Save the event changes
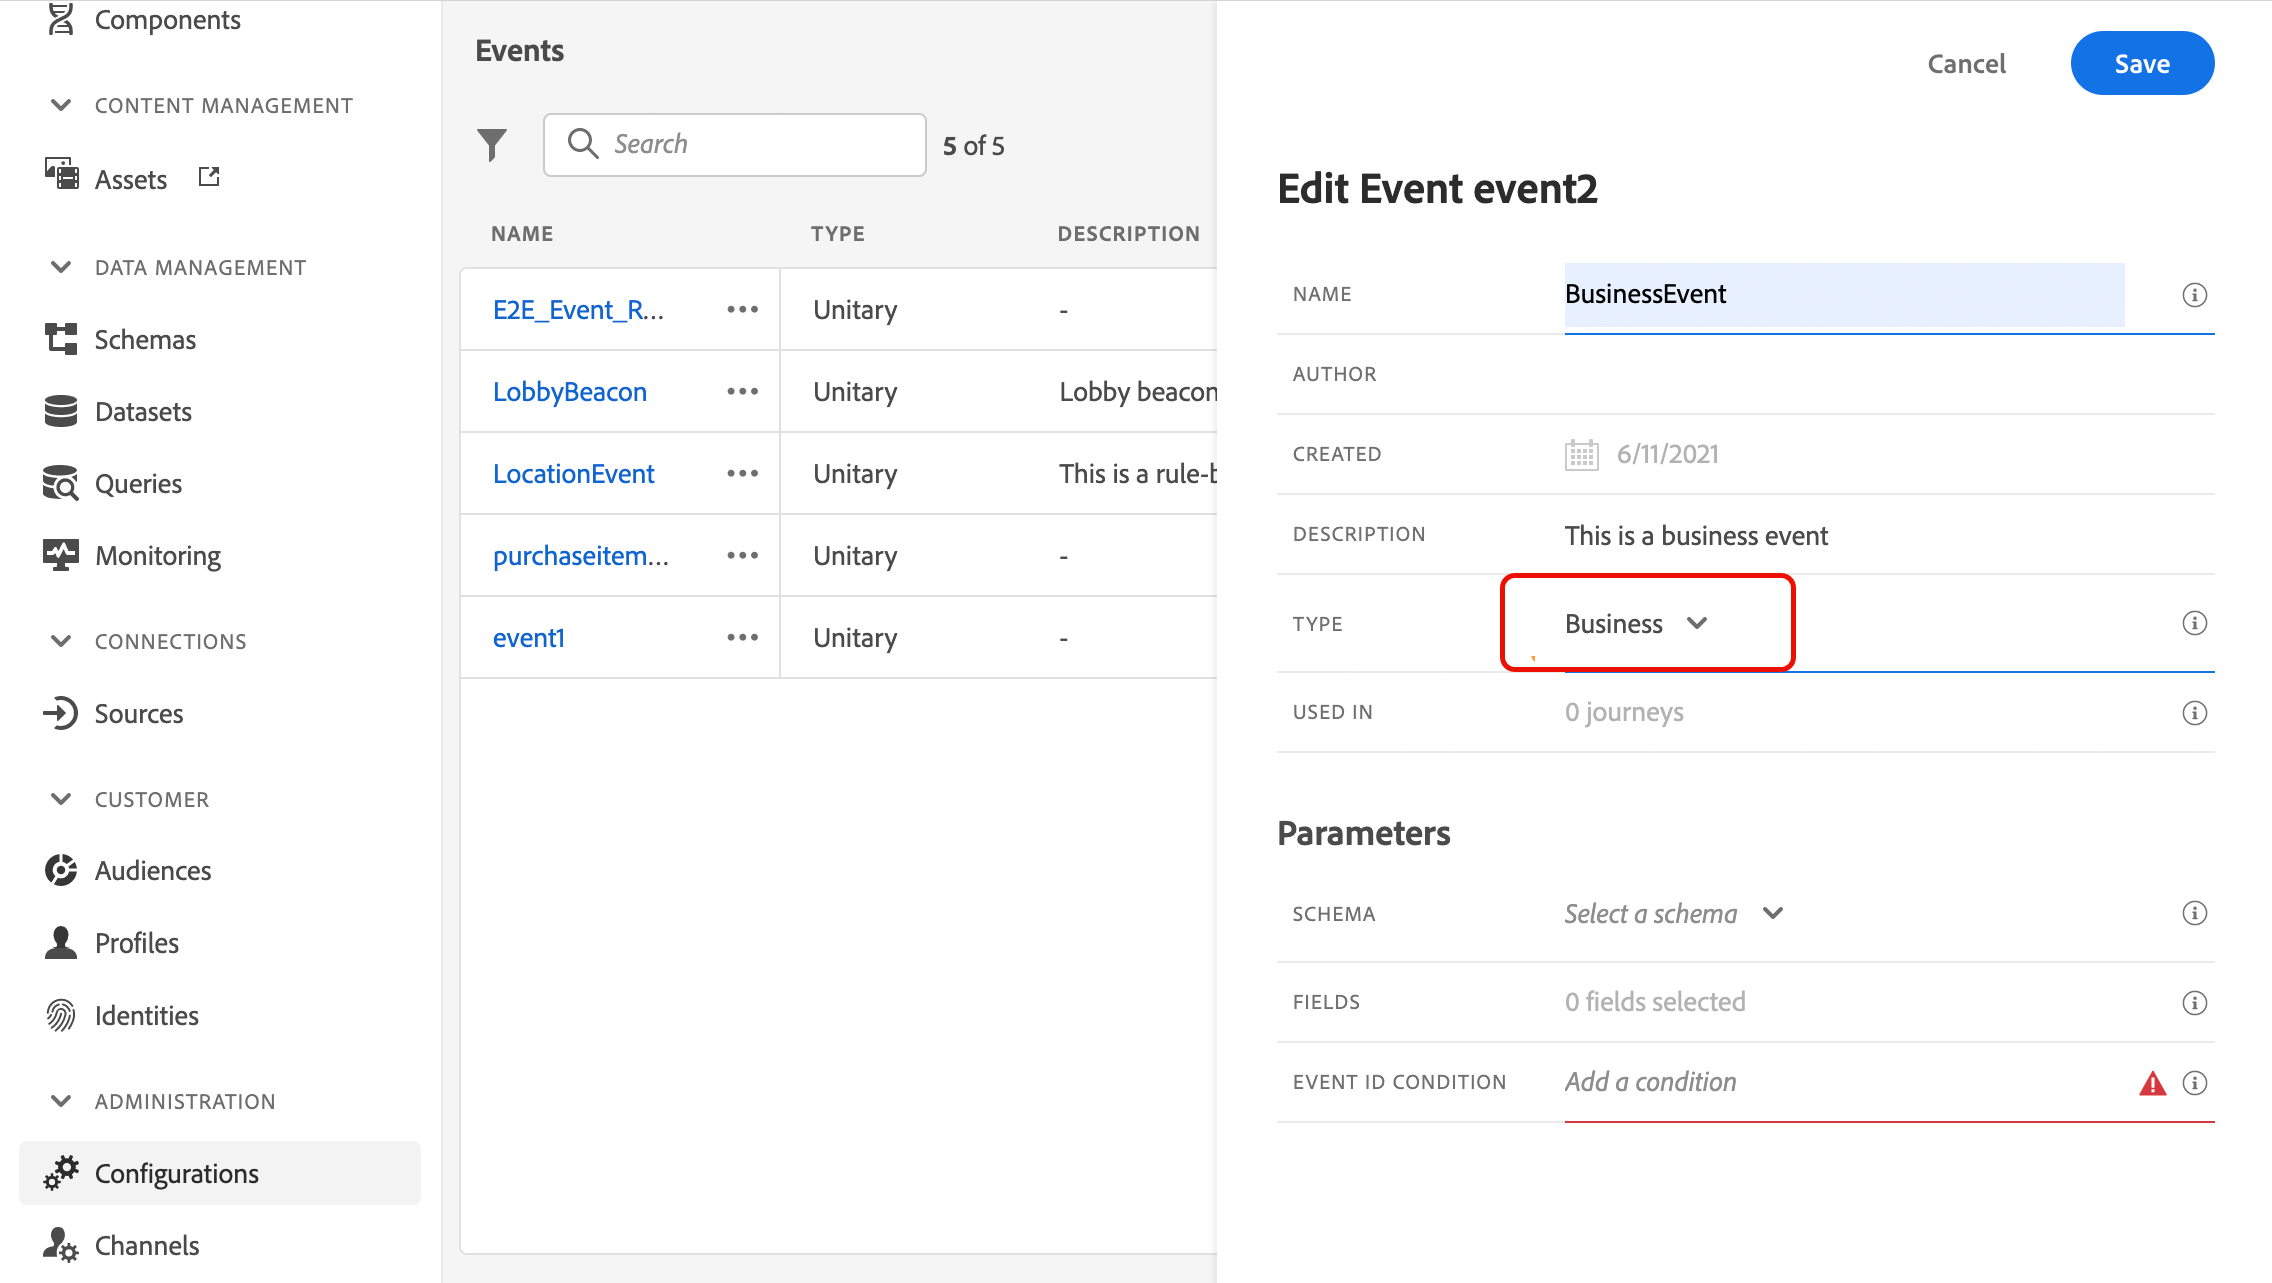Screen dimensions: 2272x1283 click(2141, 64)
